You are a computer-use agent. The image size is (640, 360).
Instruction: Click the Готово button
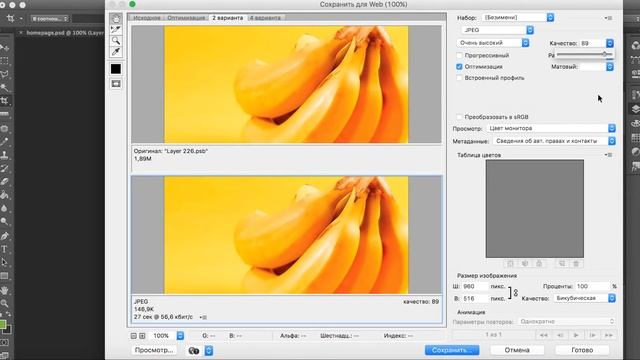point(582,350)
